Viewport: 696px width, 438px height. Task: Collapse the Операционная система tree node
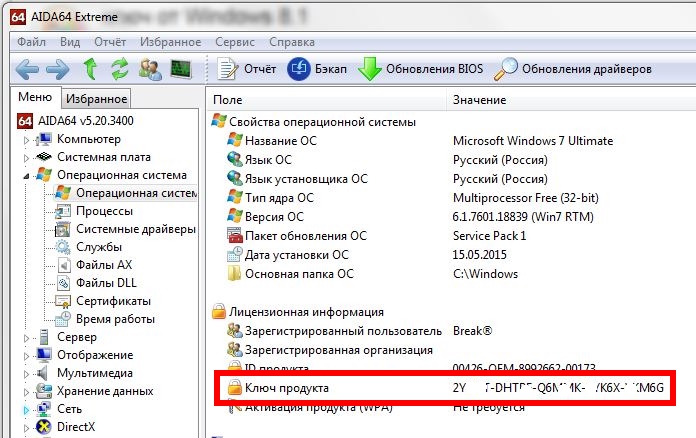[x=26, y=175]
